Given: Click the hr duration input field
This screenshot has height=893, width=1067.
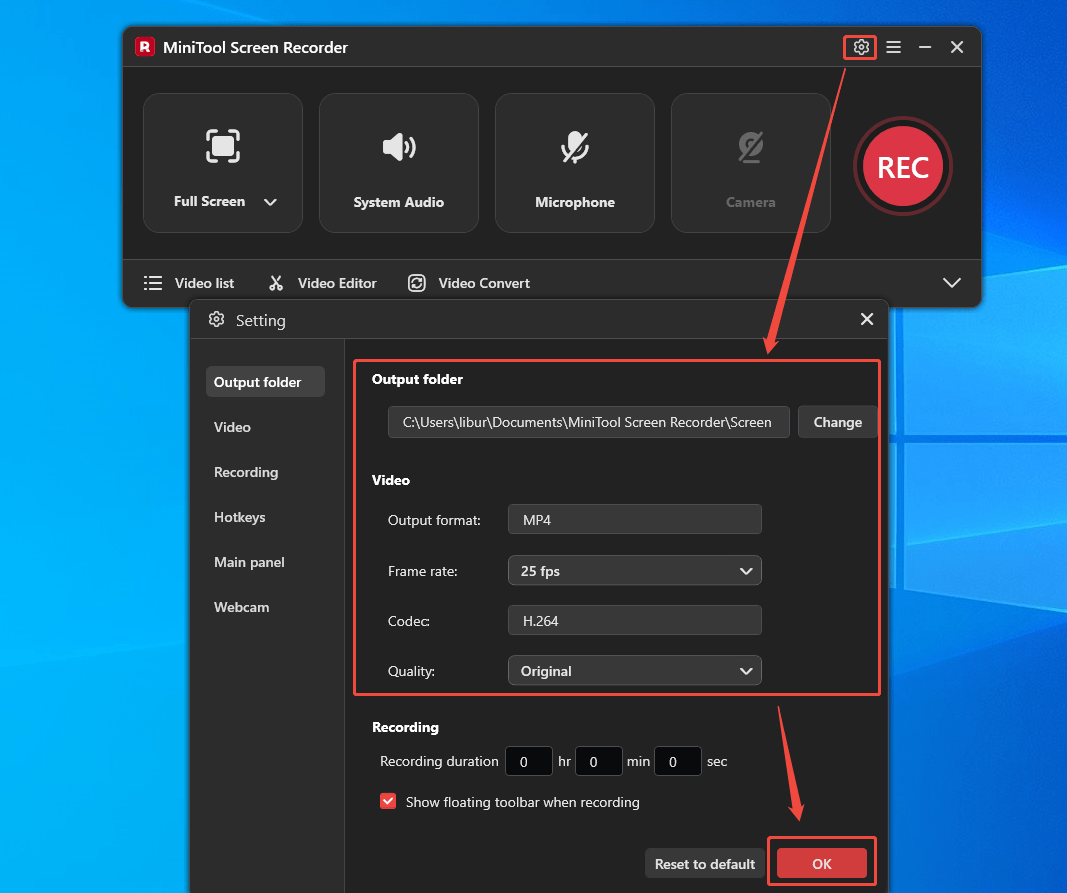Looking at the screenshot, I should pyautogui.click(x=529, y=761).
